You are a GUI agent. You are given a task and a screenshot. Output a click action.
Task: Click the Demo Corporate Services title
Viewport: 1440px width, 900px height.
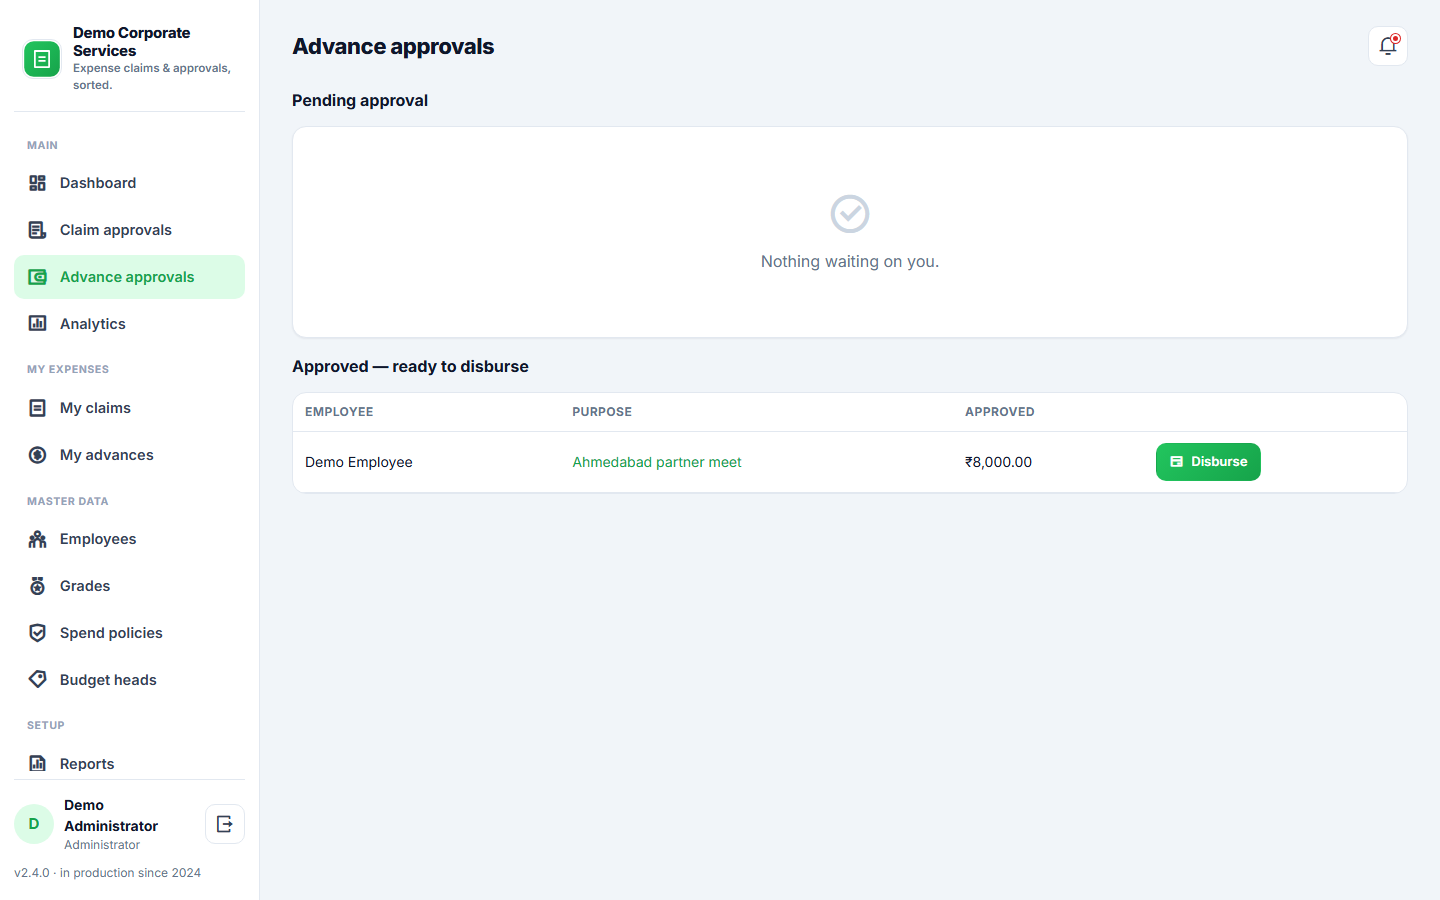click(131, 42)
